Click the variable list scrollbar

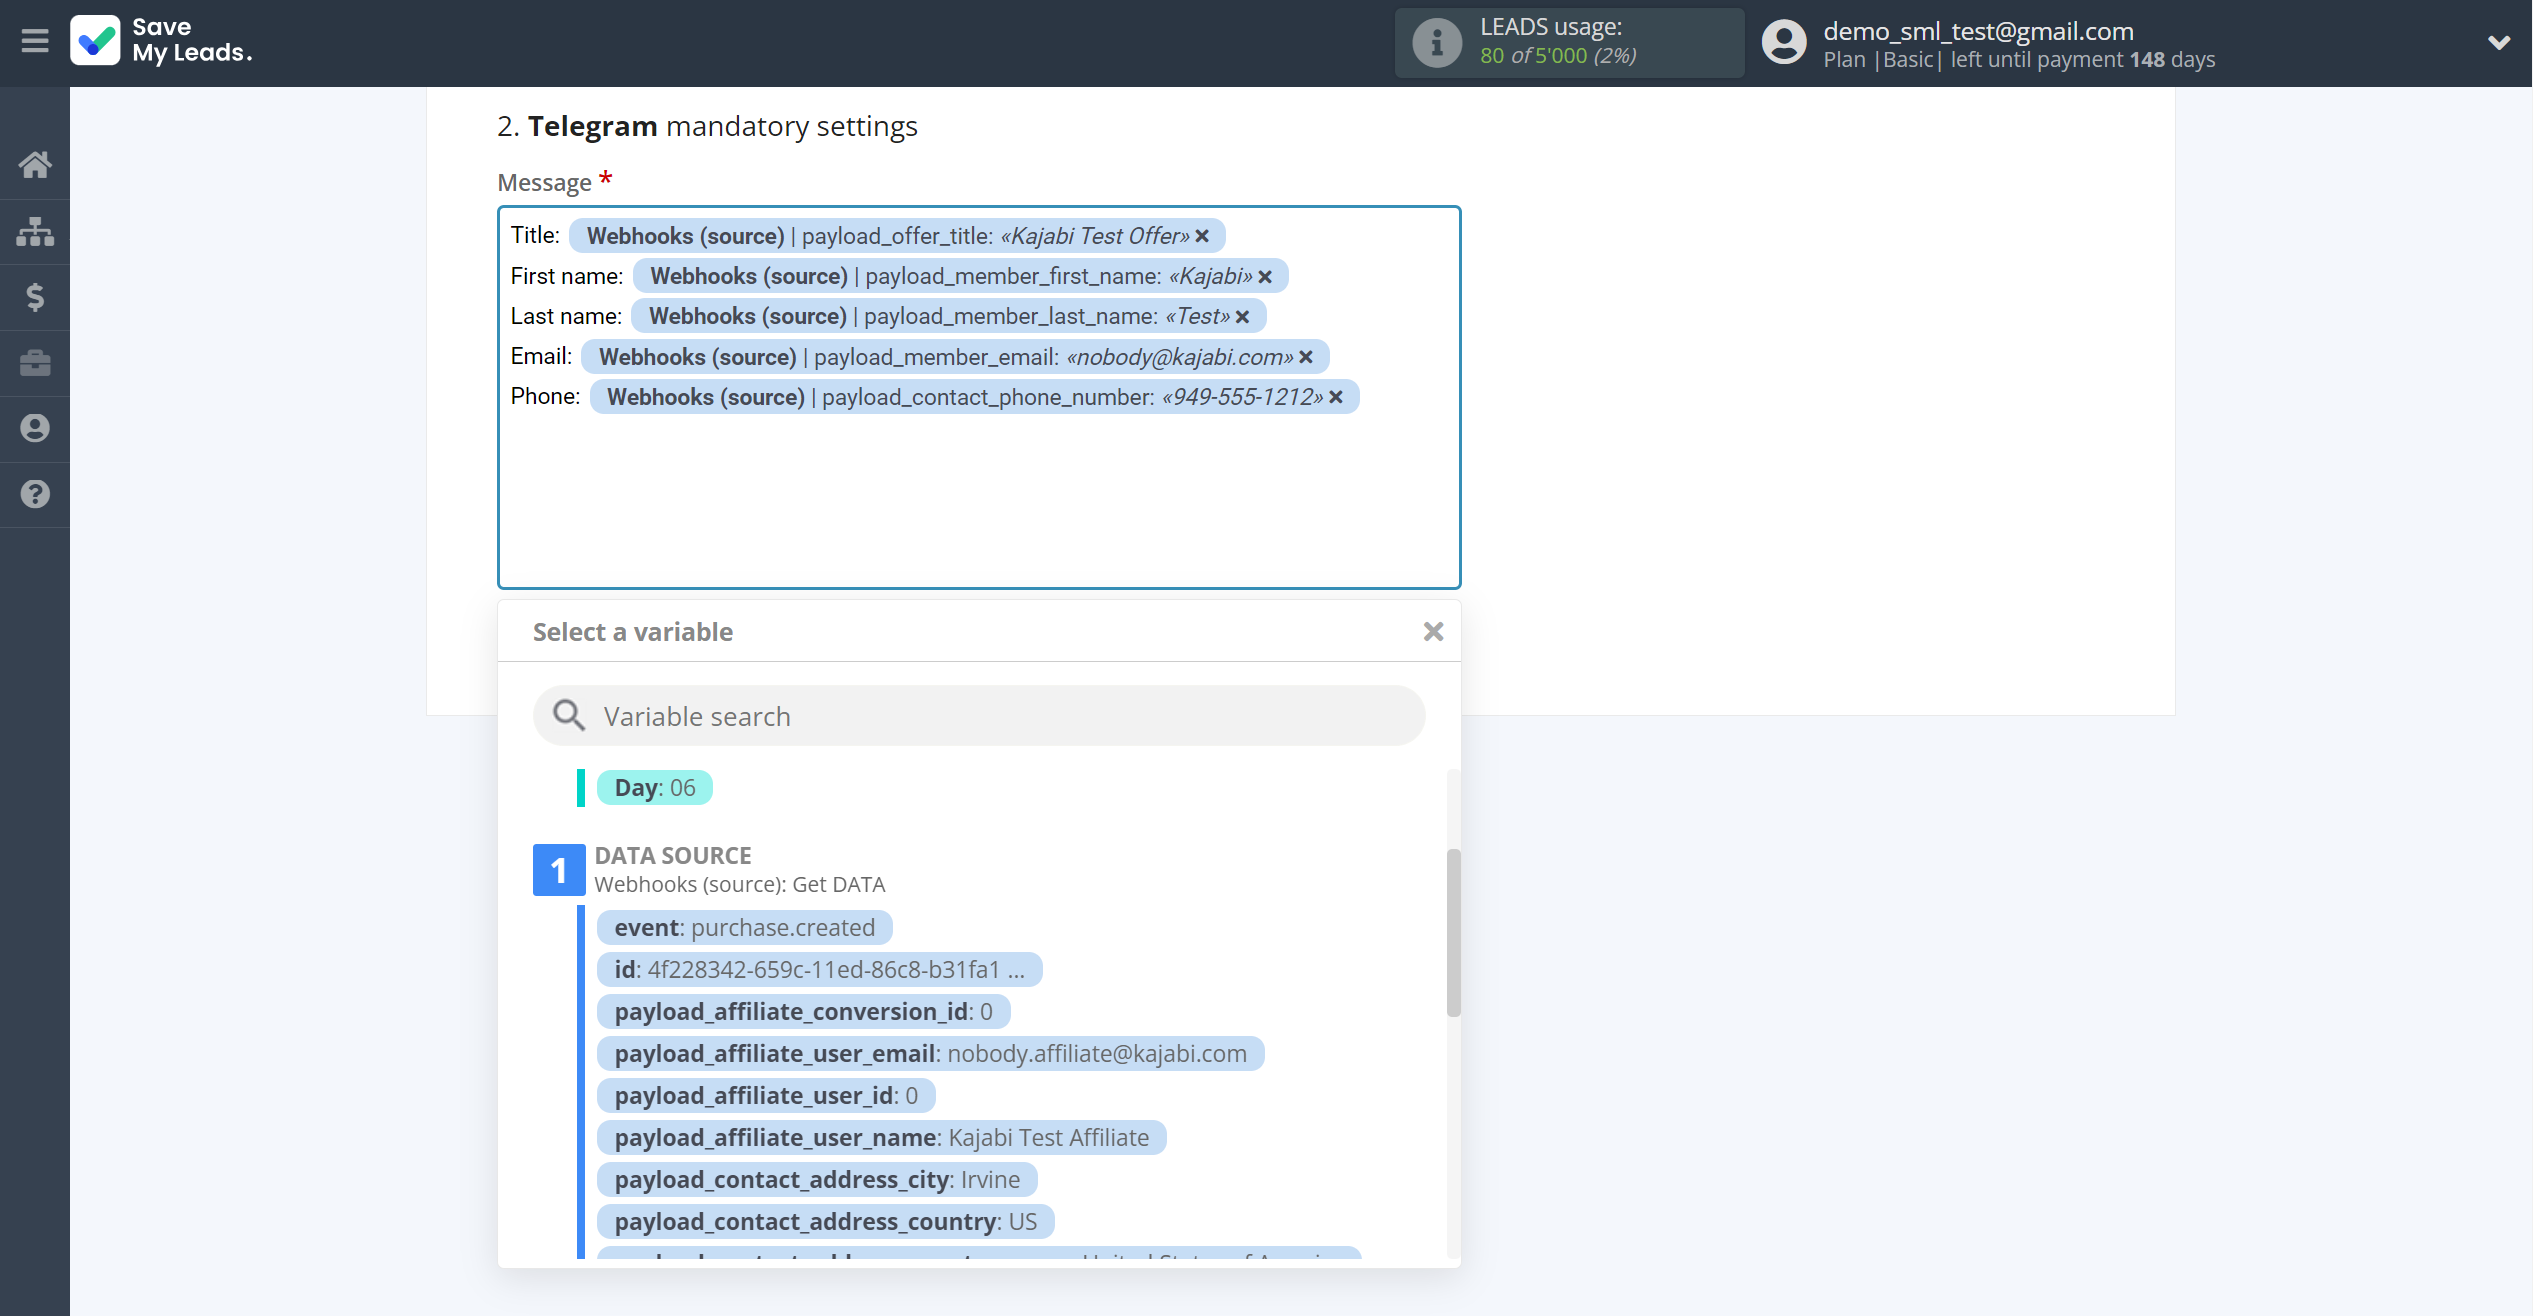(1453, 932)
